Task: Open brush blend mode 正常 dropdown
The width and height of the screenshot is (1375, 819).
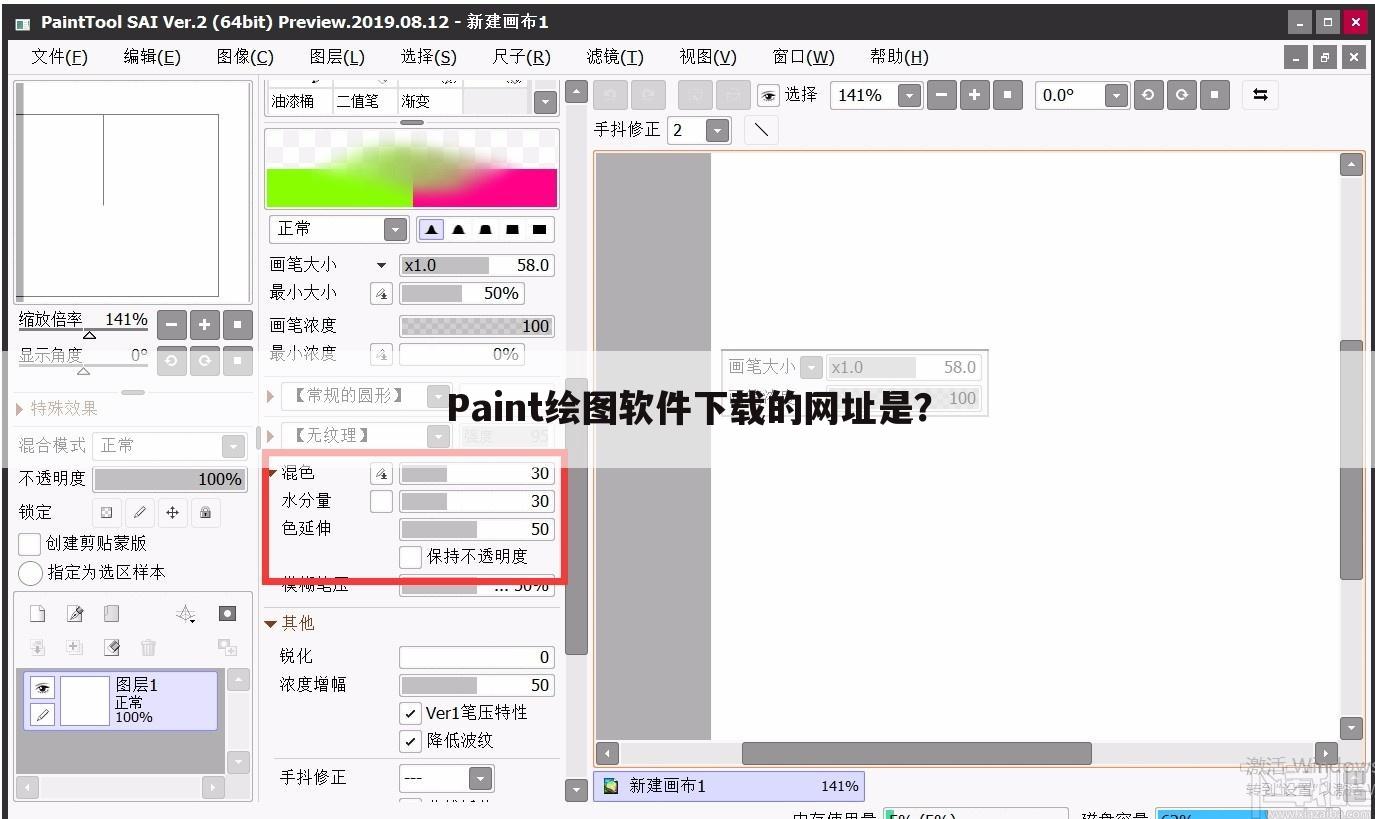Action: [396, 229]
